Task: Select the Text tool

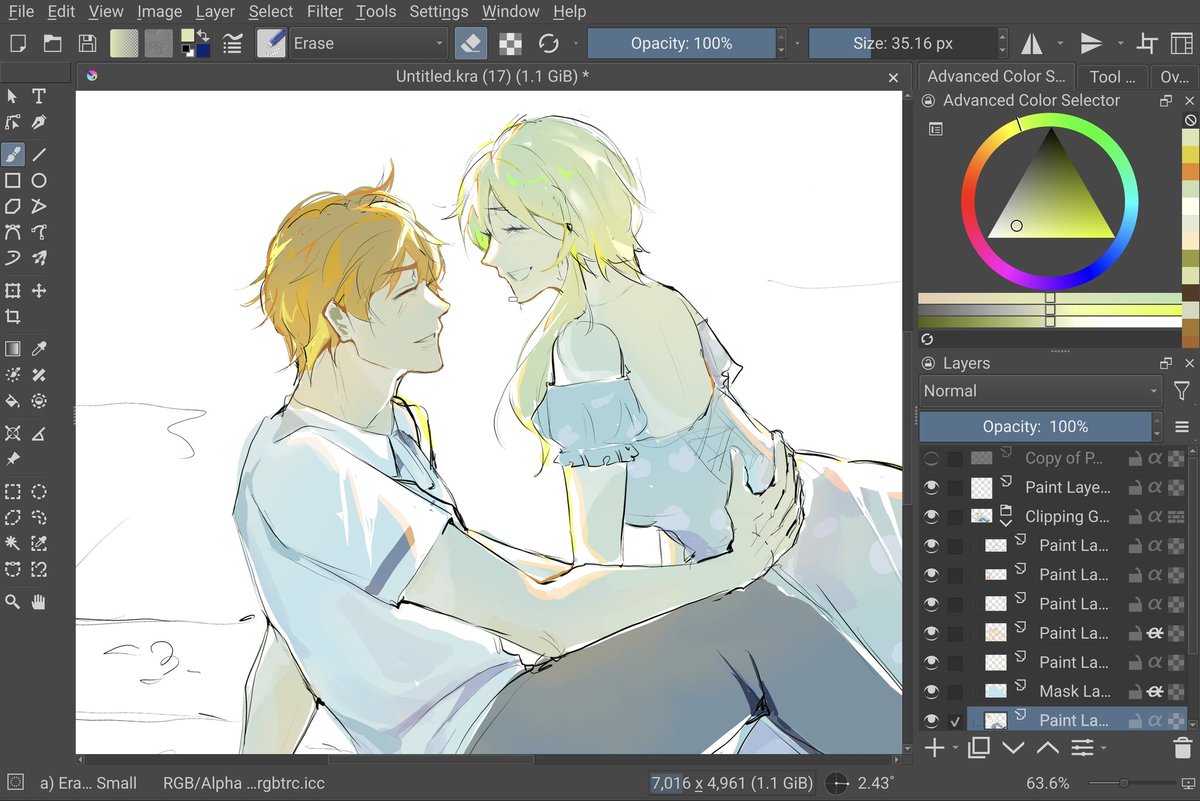Action: coord(39,95)
